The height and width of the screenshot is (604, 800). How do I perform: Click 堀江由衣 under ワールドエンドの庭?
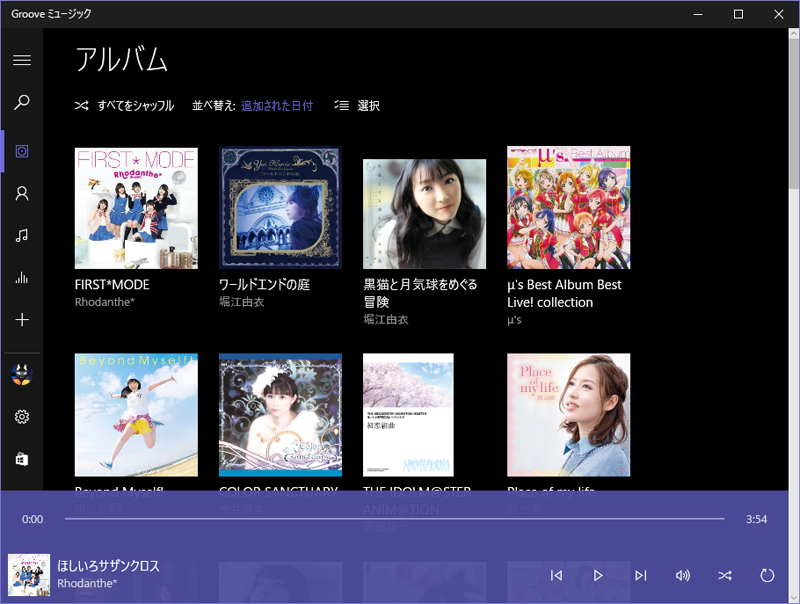[x=241, y=302]
